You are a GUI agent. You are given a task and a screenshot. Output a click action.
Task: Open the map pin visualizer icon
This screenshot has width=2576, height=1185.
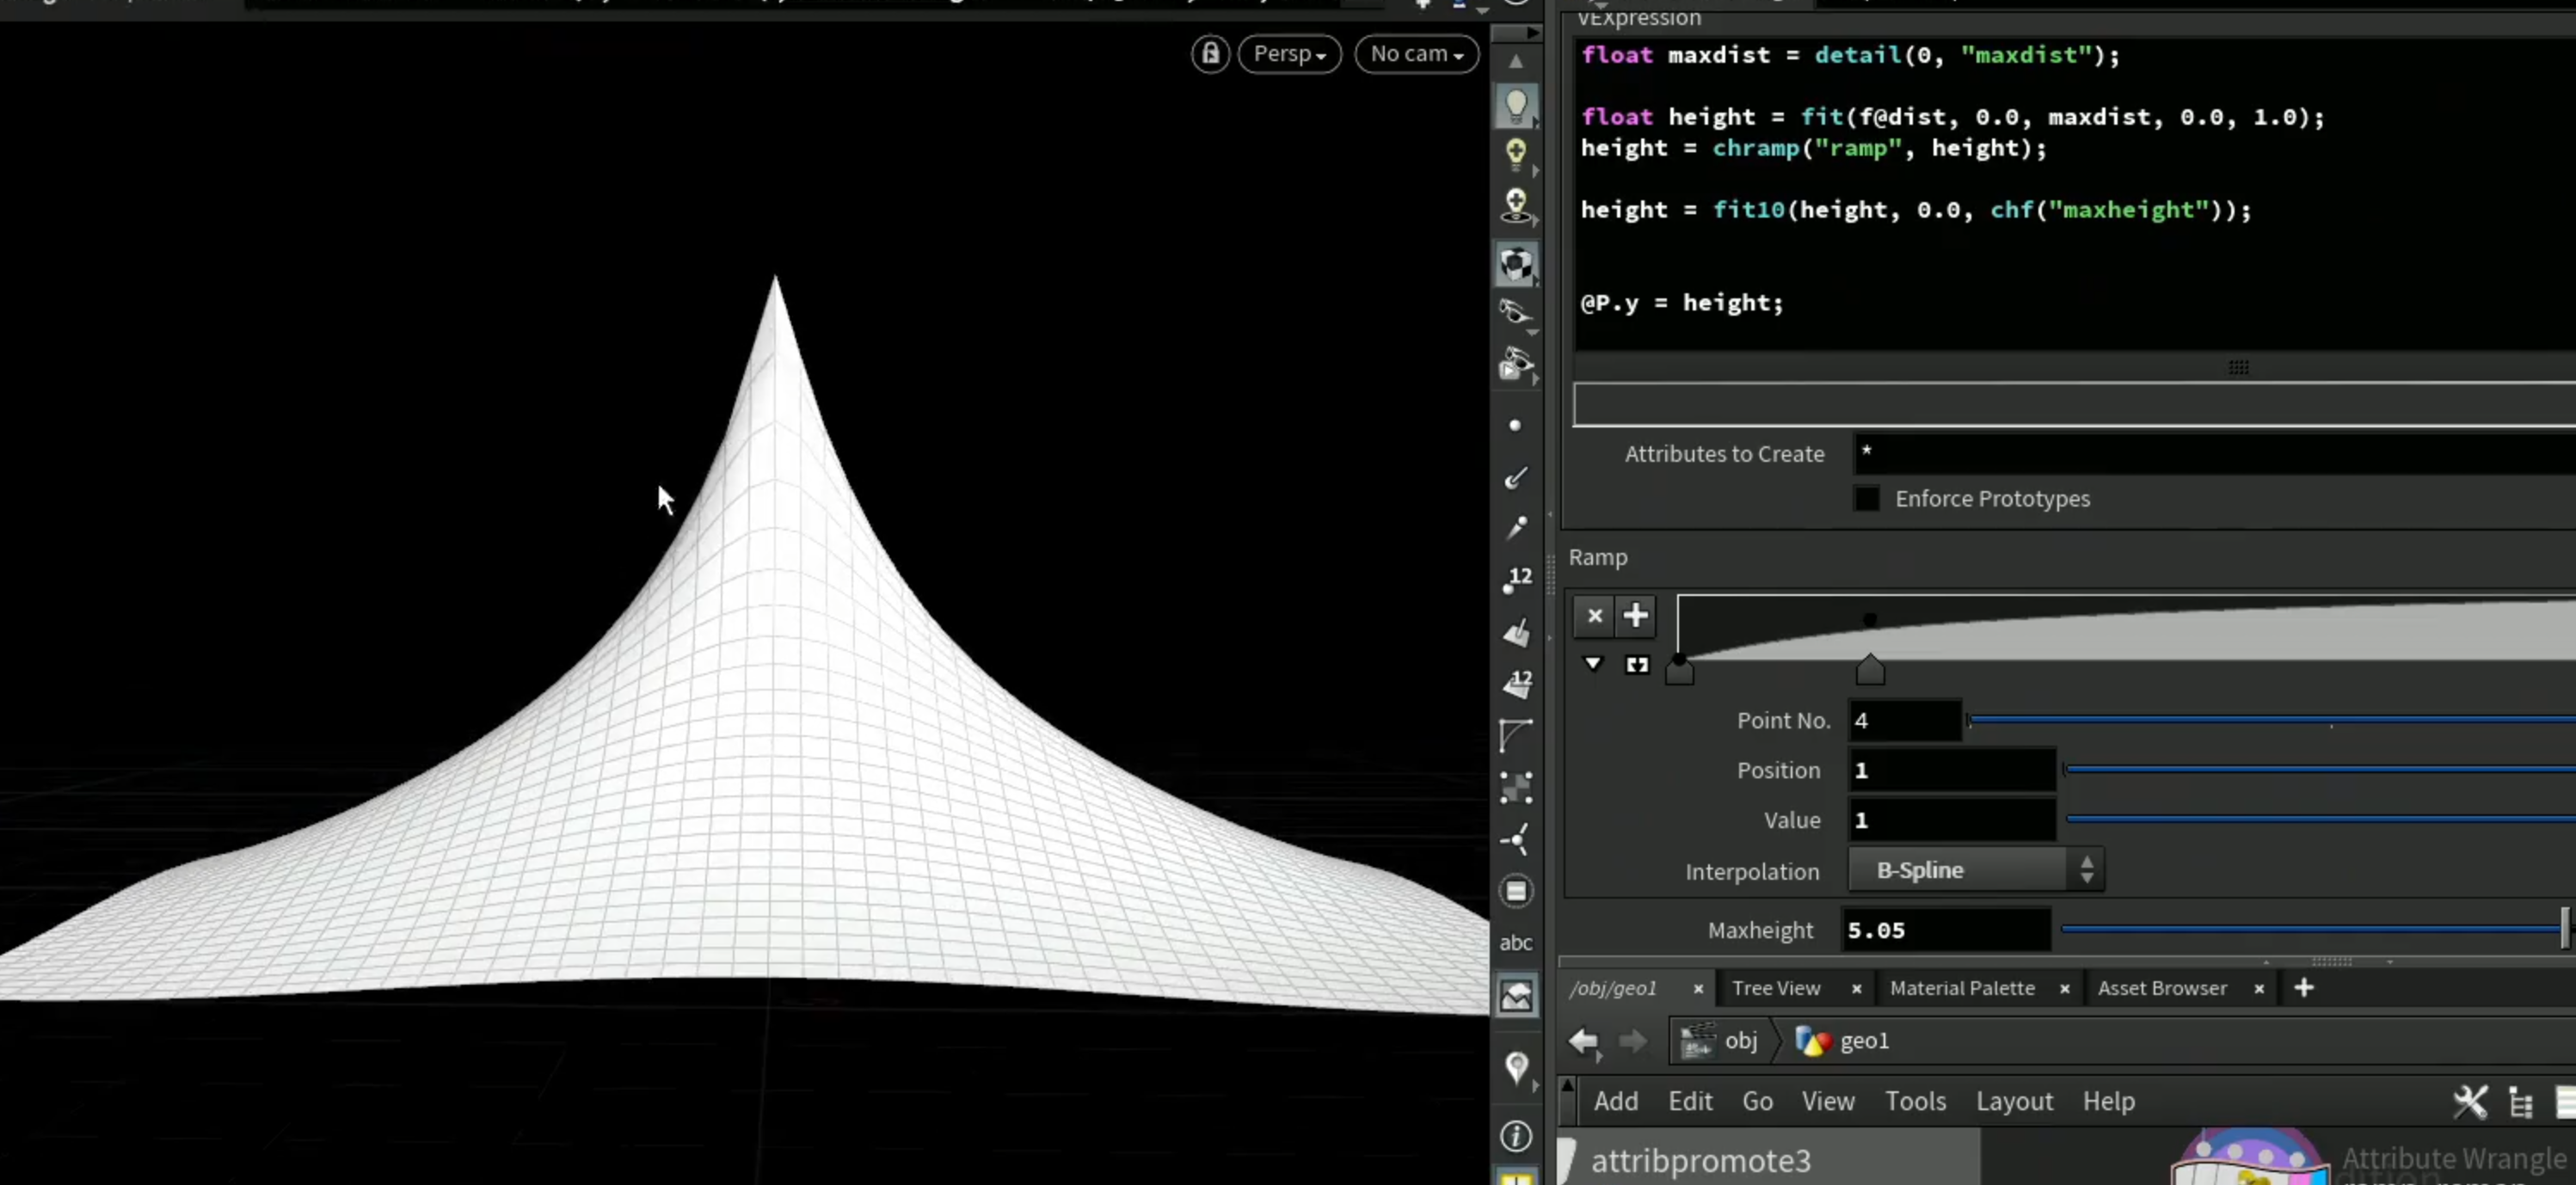(x=1516, y=1067)
